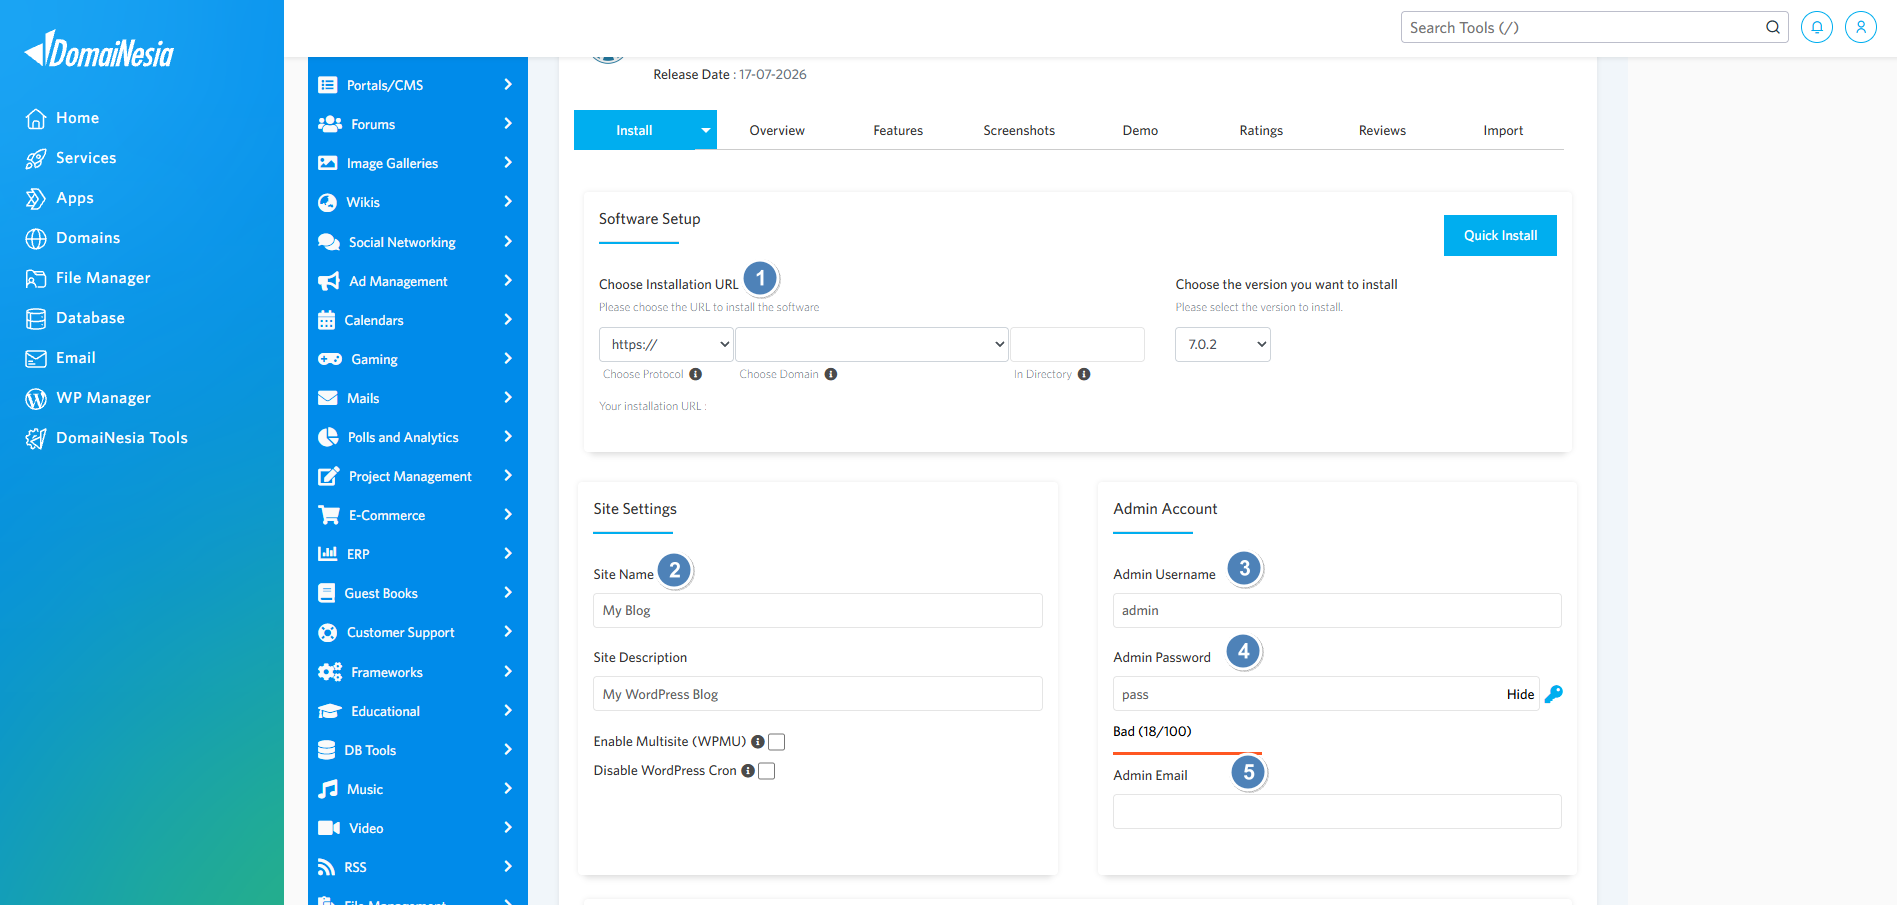The width and height of the screenshot is (1897, 905).
Task: Switch to the Overview tab
Action: (777, 130)
